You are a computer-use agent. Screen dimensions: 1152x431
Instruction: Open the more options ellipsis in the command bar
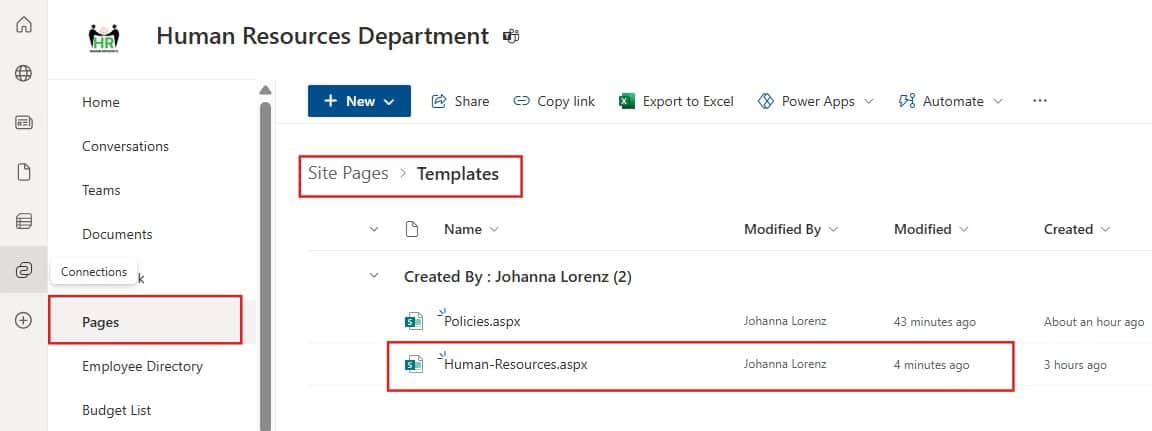(x=1040, y=101)
